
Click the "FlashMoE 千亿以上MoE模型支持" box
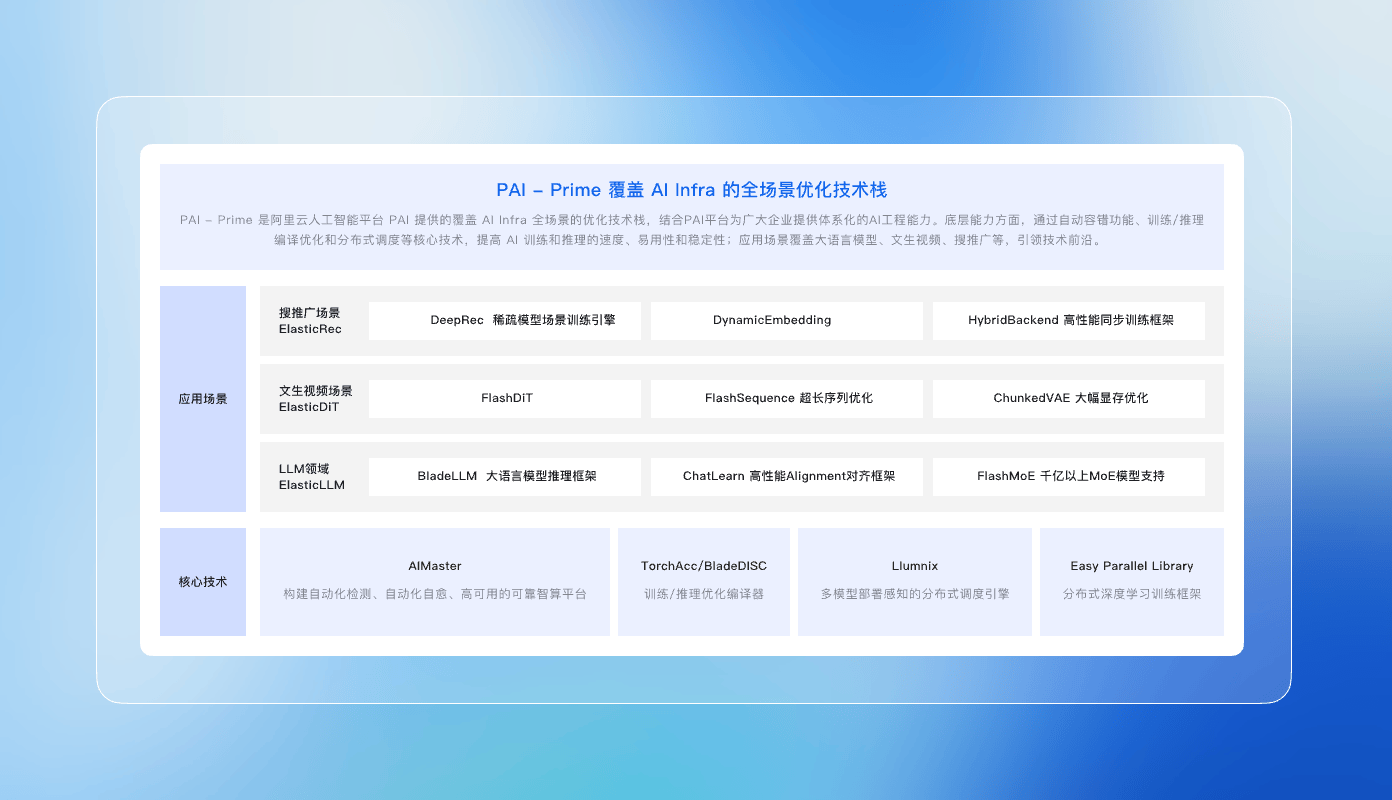(x=1069, y=477)
